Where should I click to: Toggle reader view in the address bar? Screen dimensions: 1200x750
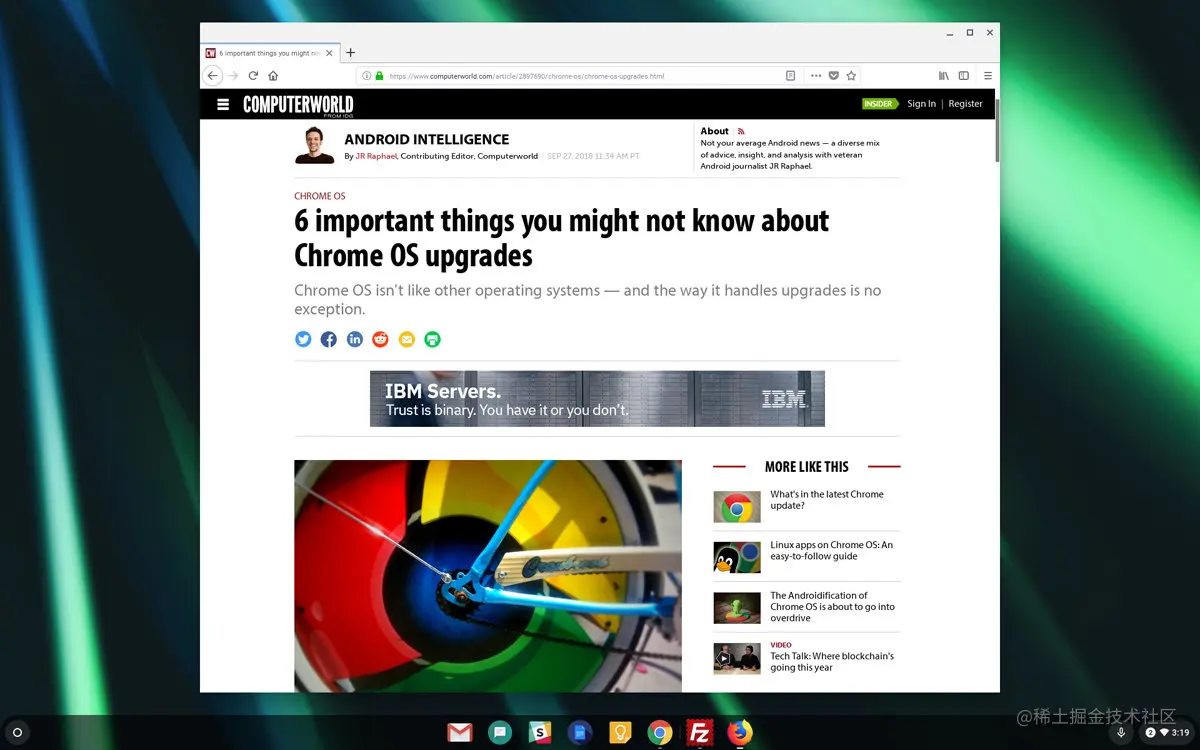coord(790,76)
